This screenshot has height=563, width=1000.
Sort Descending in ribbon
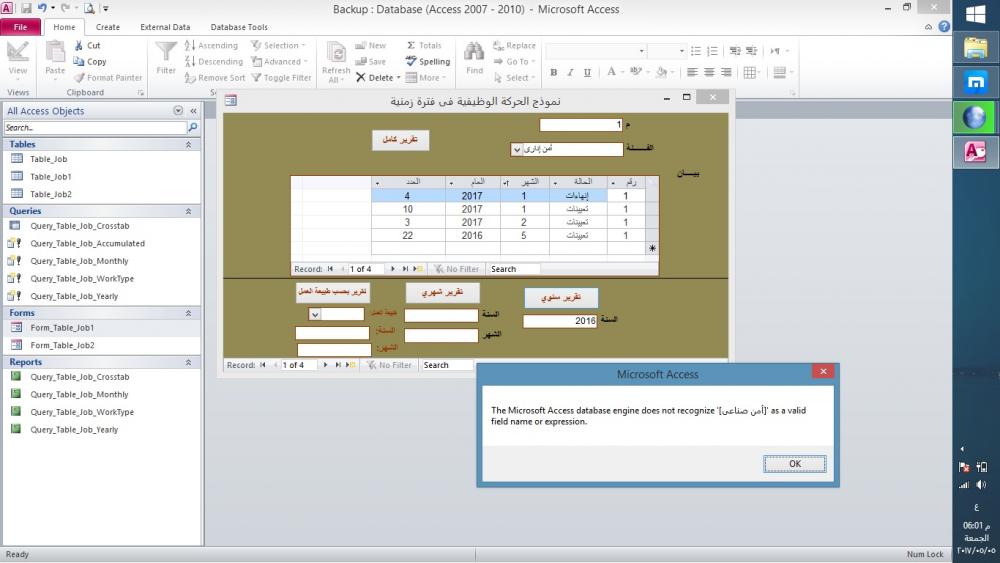coord(214,62)
